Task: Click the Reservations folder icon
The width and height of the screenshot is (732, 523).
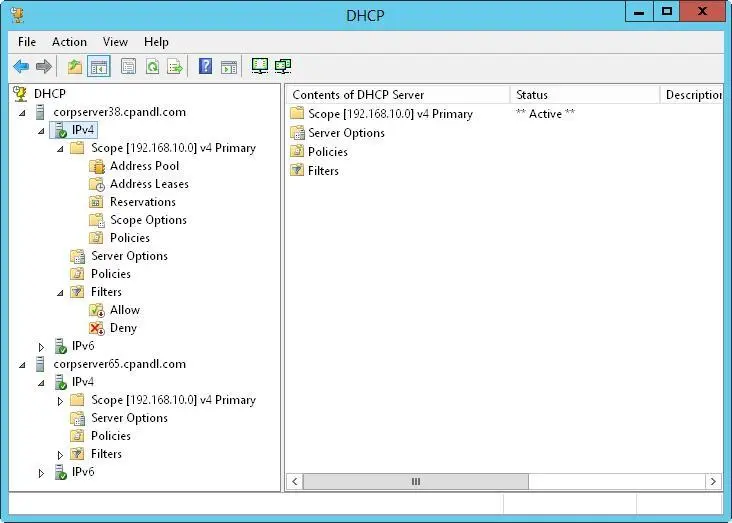Action: 96,202
